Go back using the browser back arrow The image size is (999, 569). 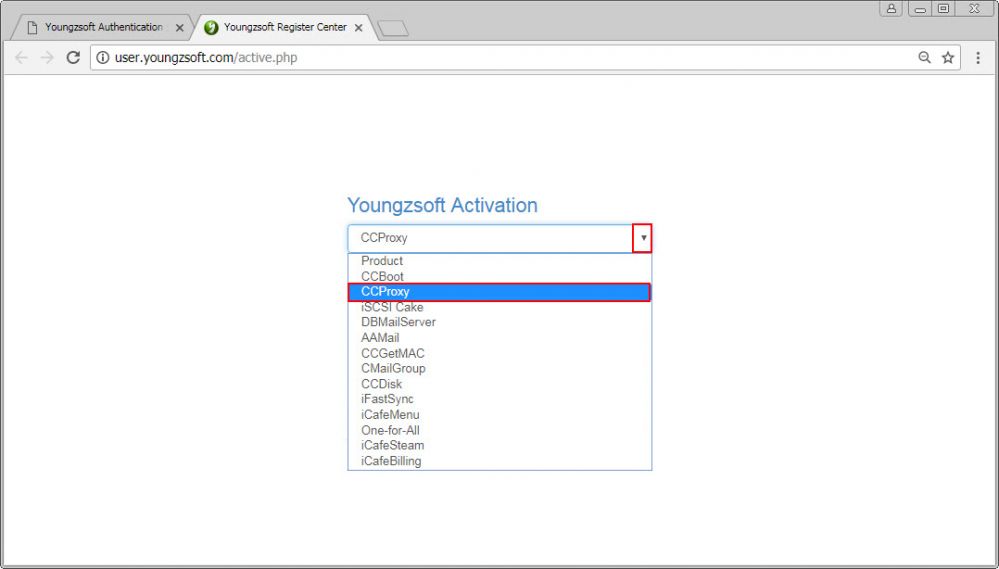point(21,57)
